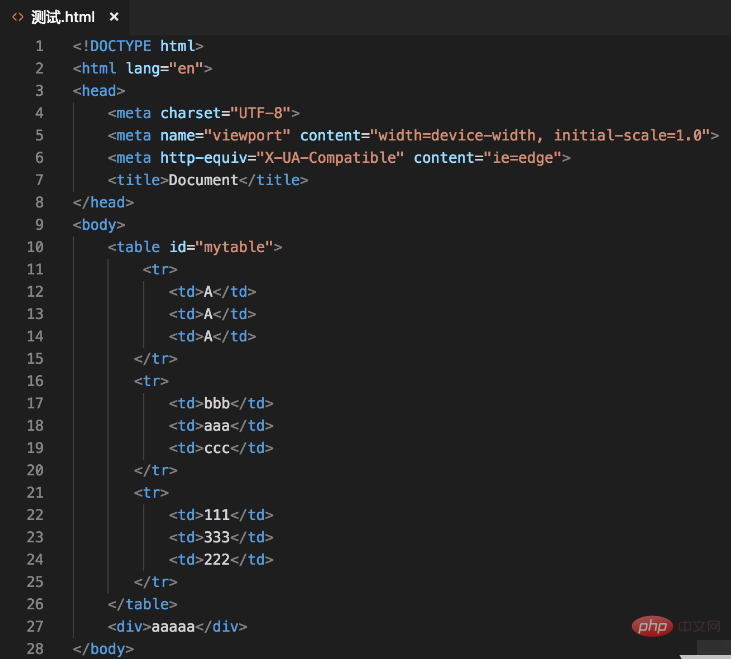Click the bbb table cell text
The width and height of the screenshot is (731, 659).
coord(217,404)
